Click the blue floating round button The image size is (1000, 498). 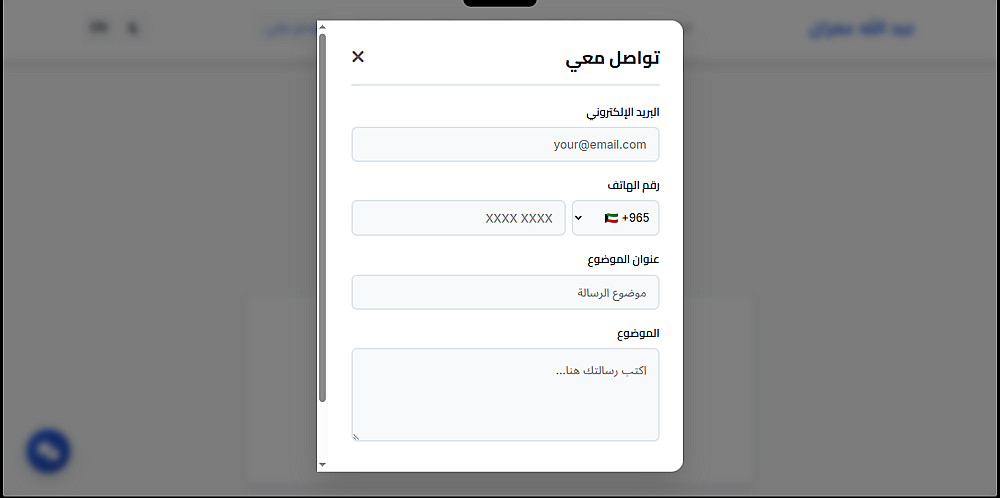tap(48, 451)
